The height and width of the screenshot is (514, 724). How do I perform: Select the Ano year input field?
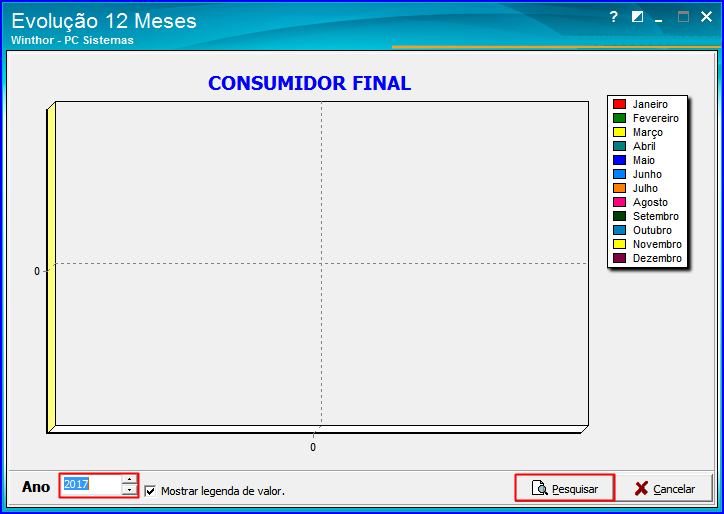[x=92, y=485]
